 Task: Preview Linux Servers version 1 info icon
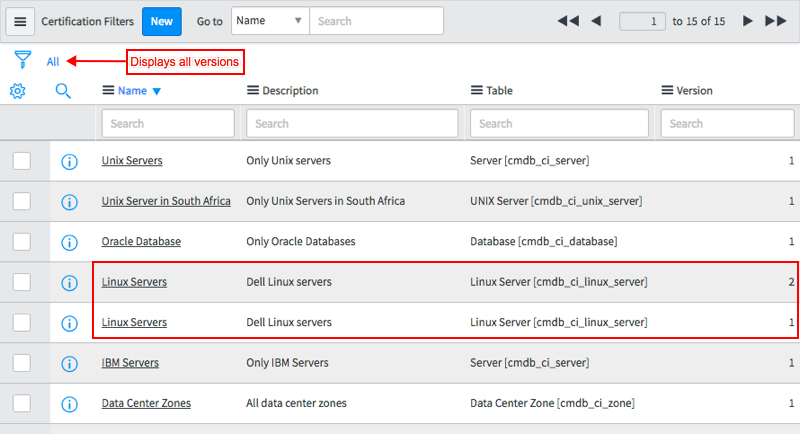[x=69, y=323]
